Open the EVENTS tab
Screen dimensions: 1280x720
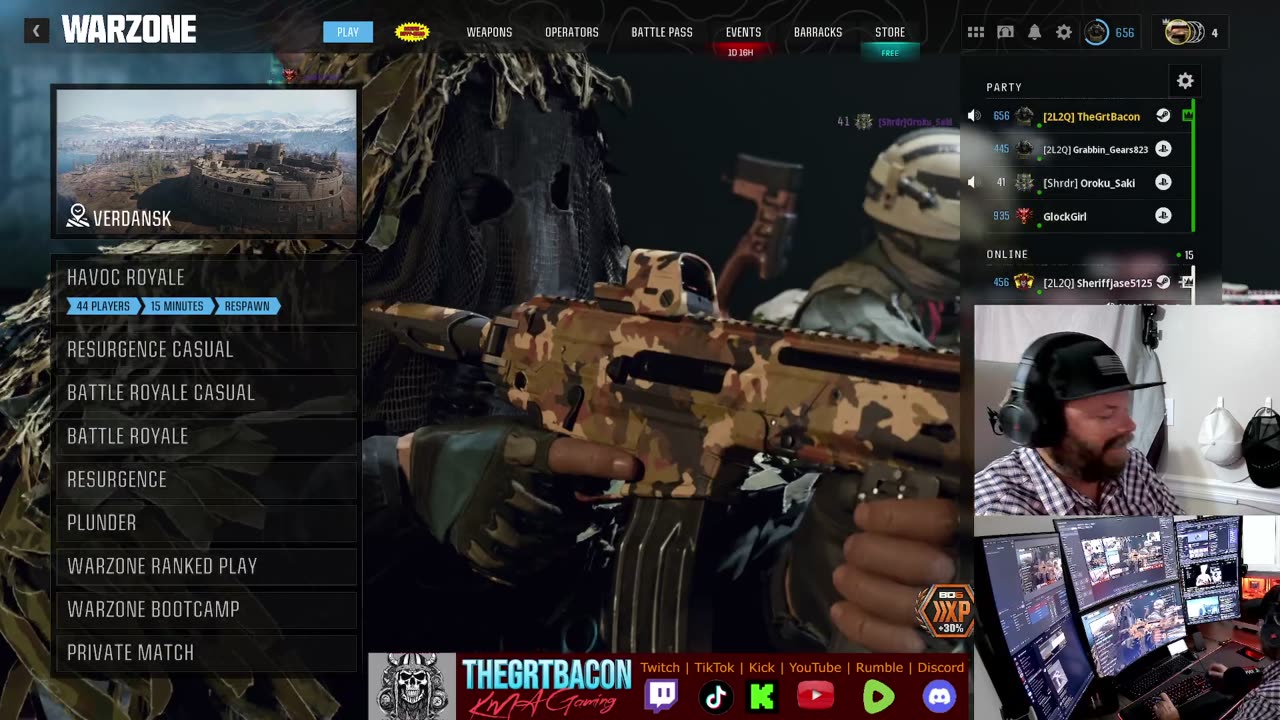(x=743, y=32)
